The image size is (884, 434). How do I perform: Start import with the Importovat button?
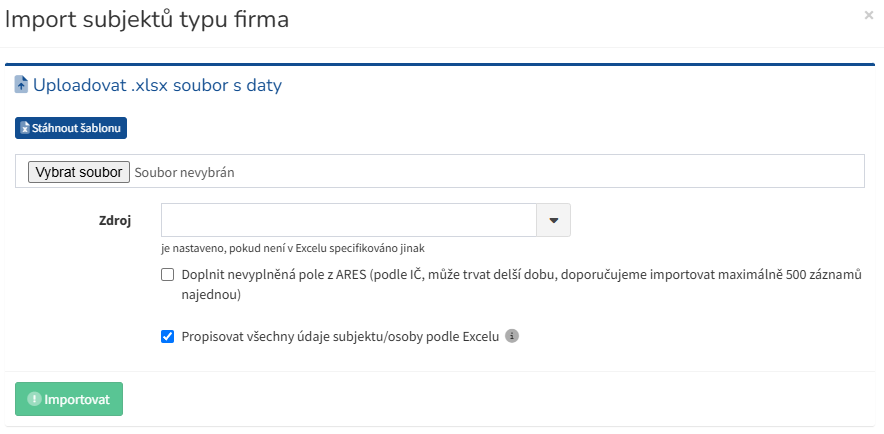(x=69, y=399)
